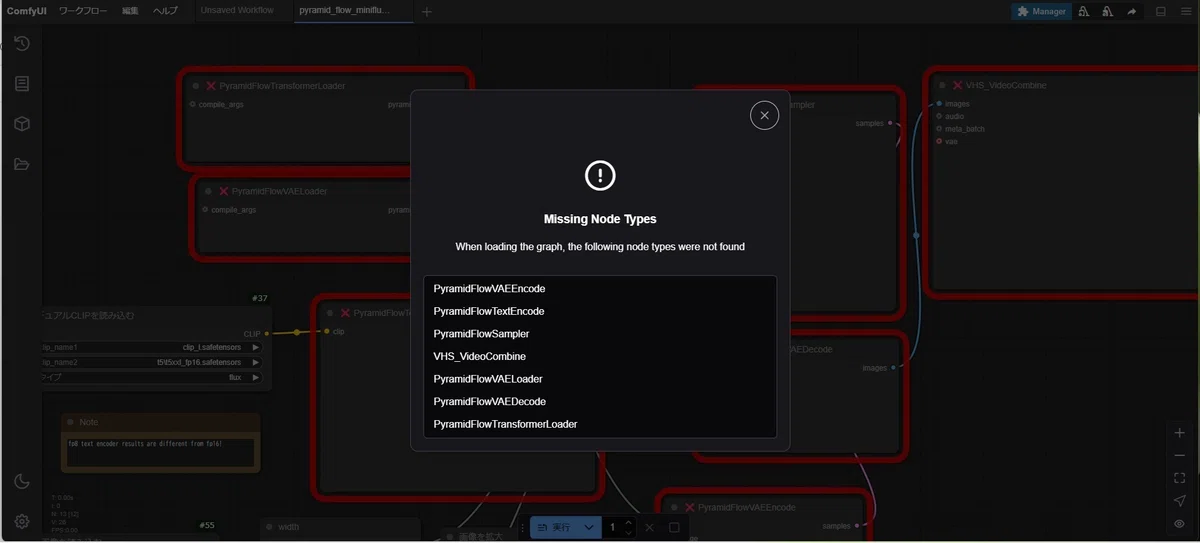Viewport: 1200px width, 543px height.
Task: Expand the run mode dropdown arrow
Action: coord(590,527)
